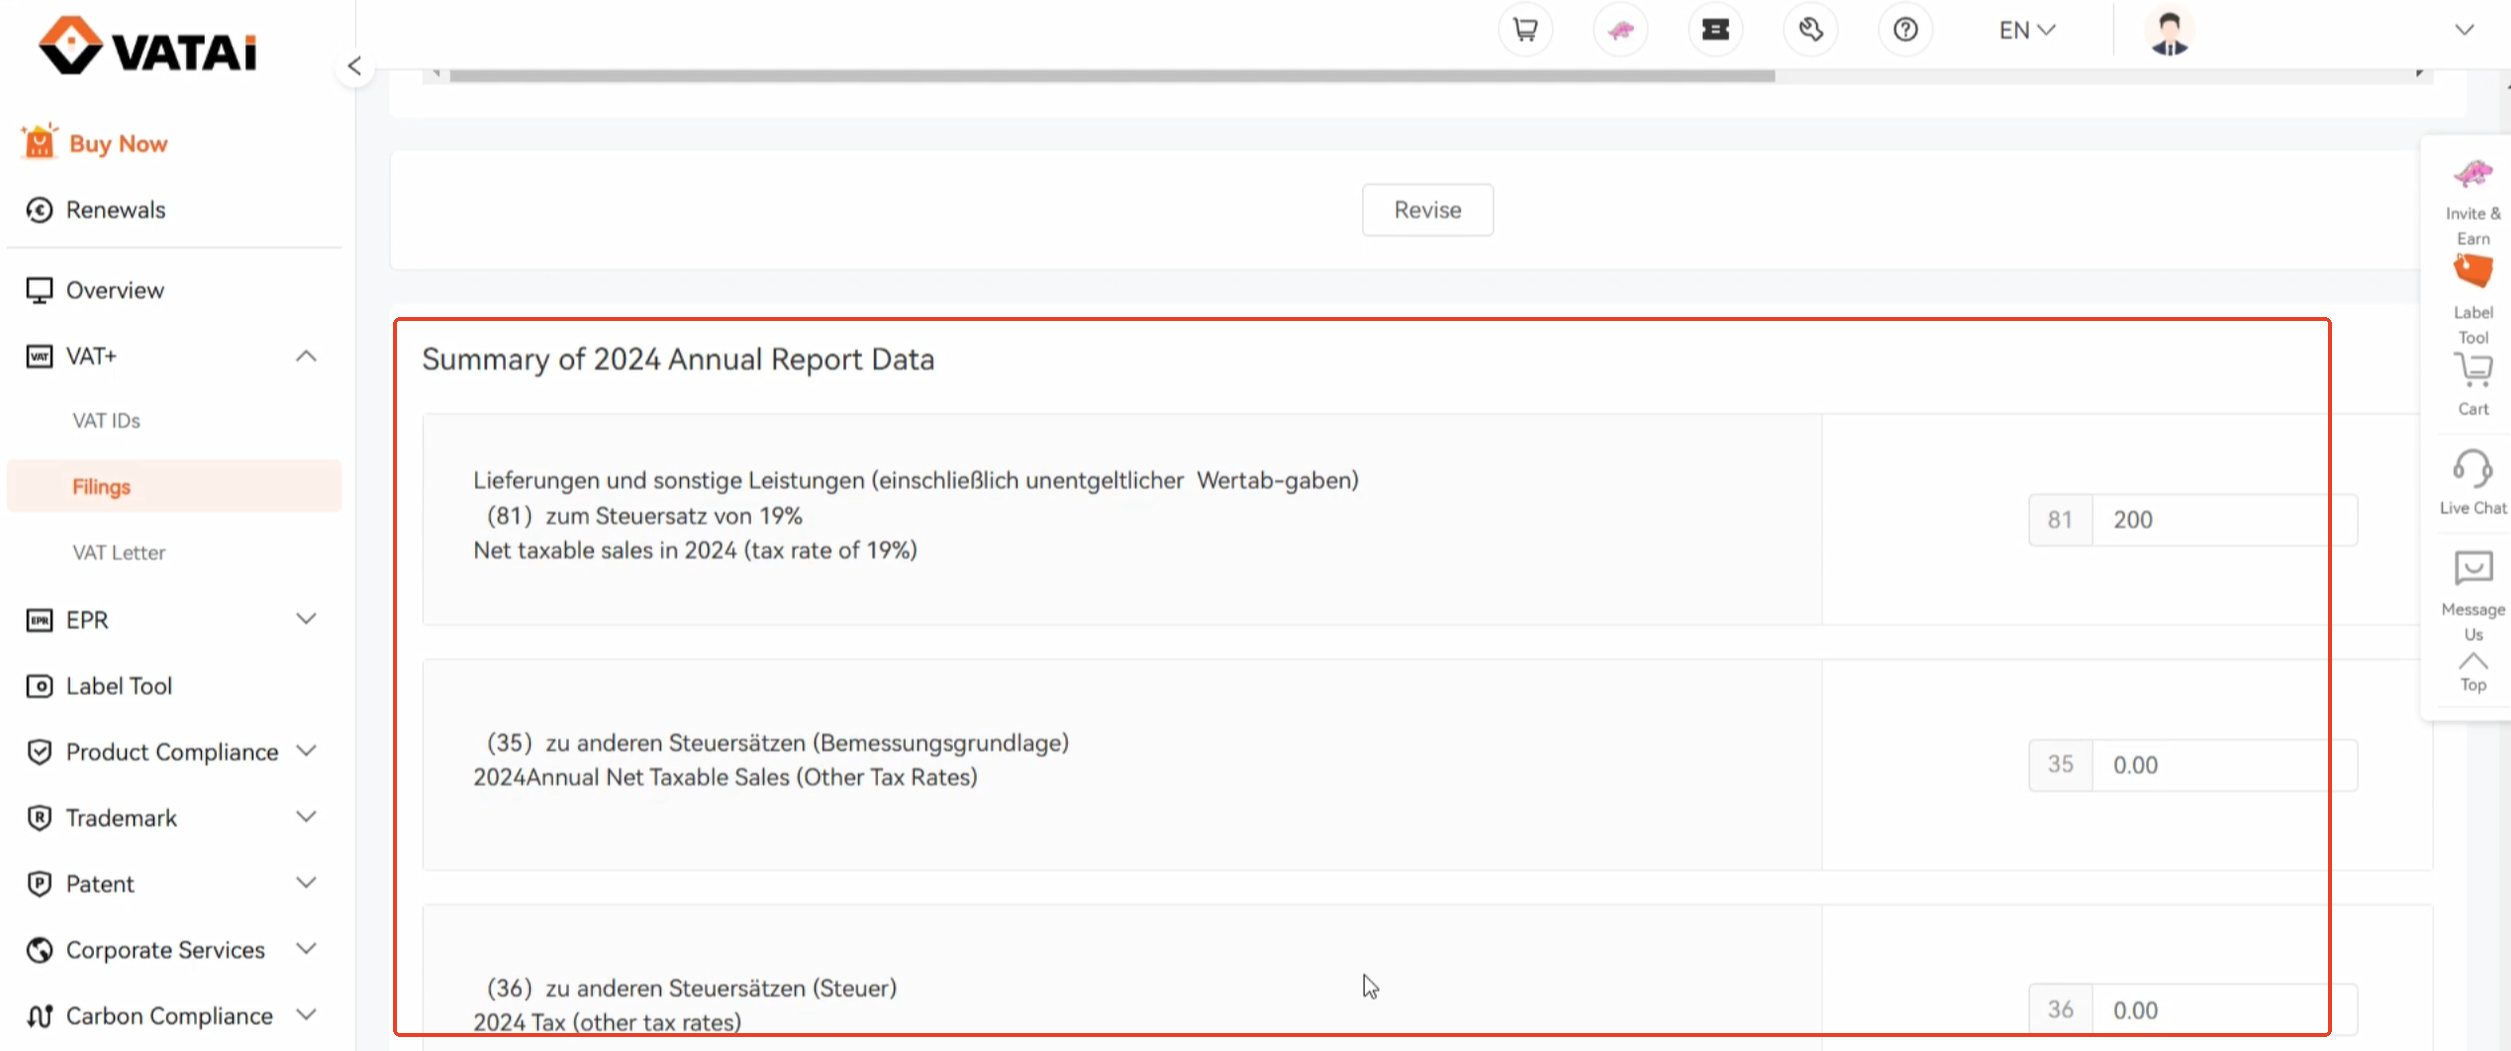Click the horizontal scrollbar thumb
This screenshot has height=1051, width=2511.
1112,76
